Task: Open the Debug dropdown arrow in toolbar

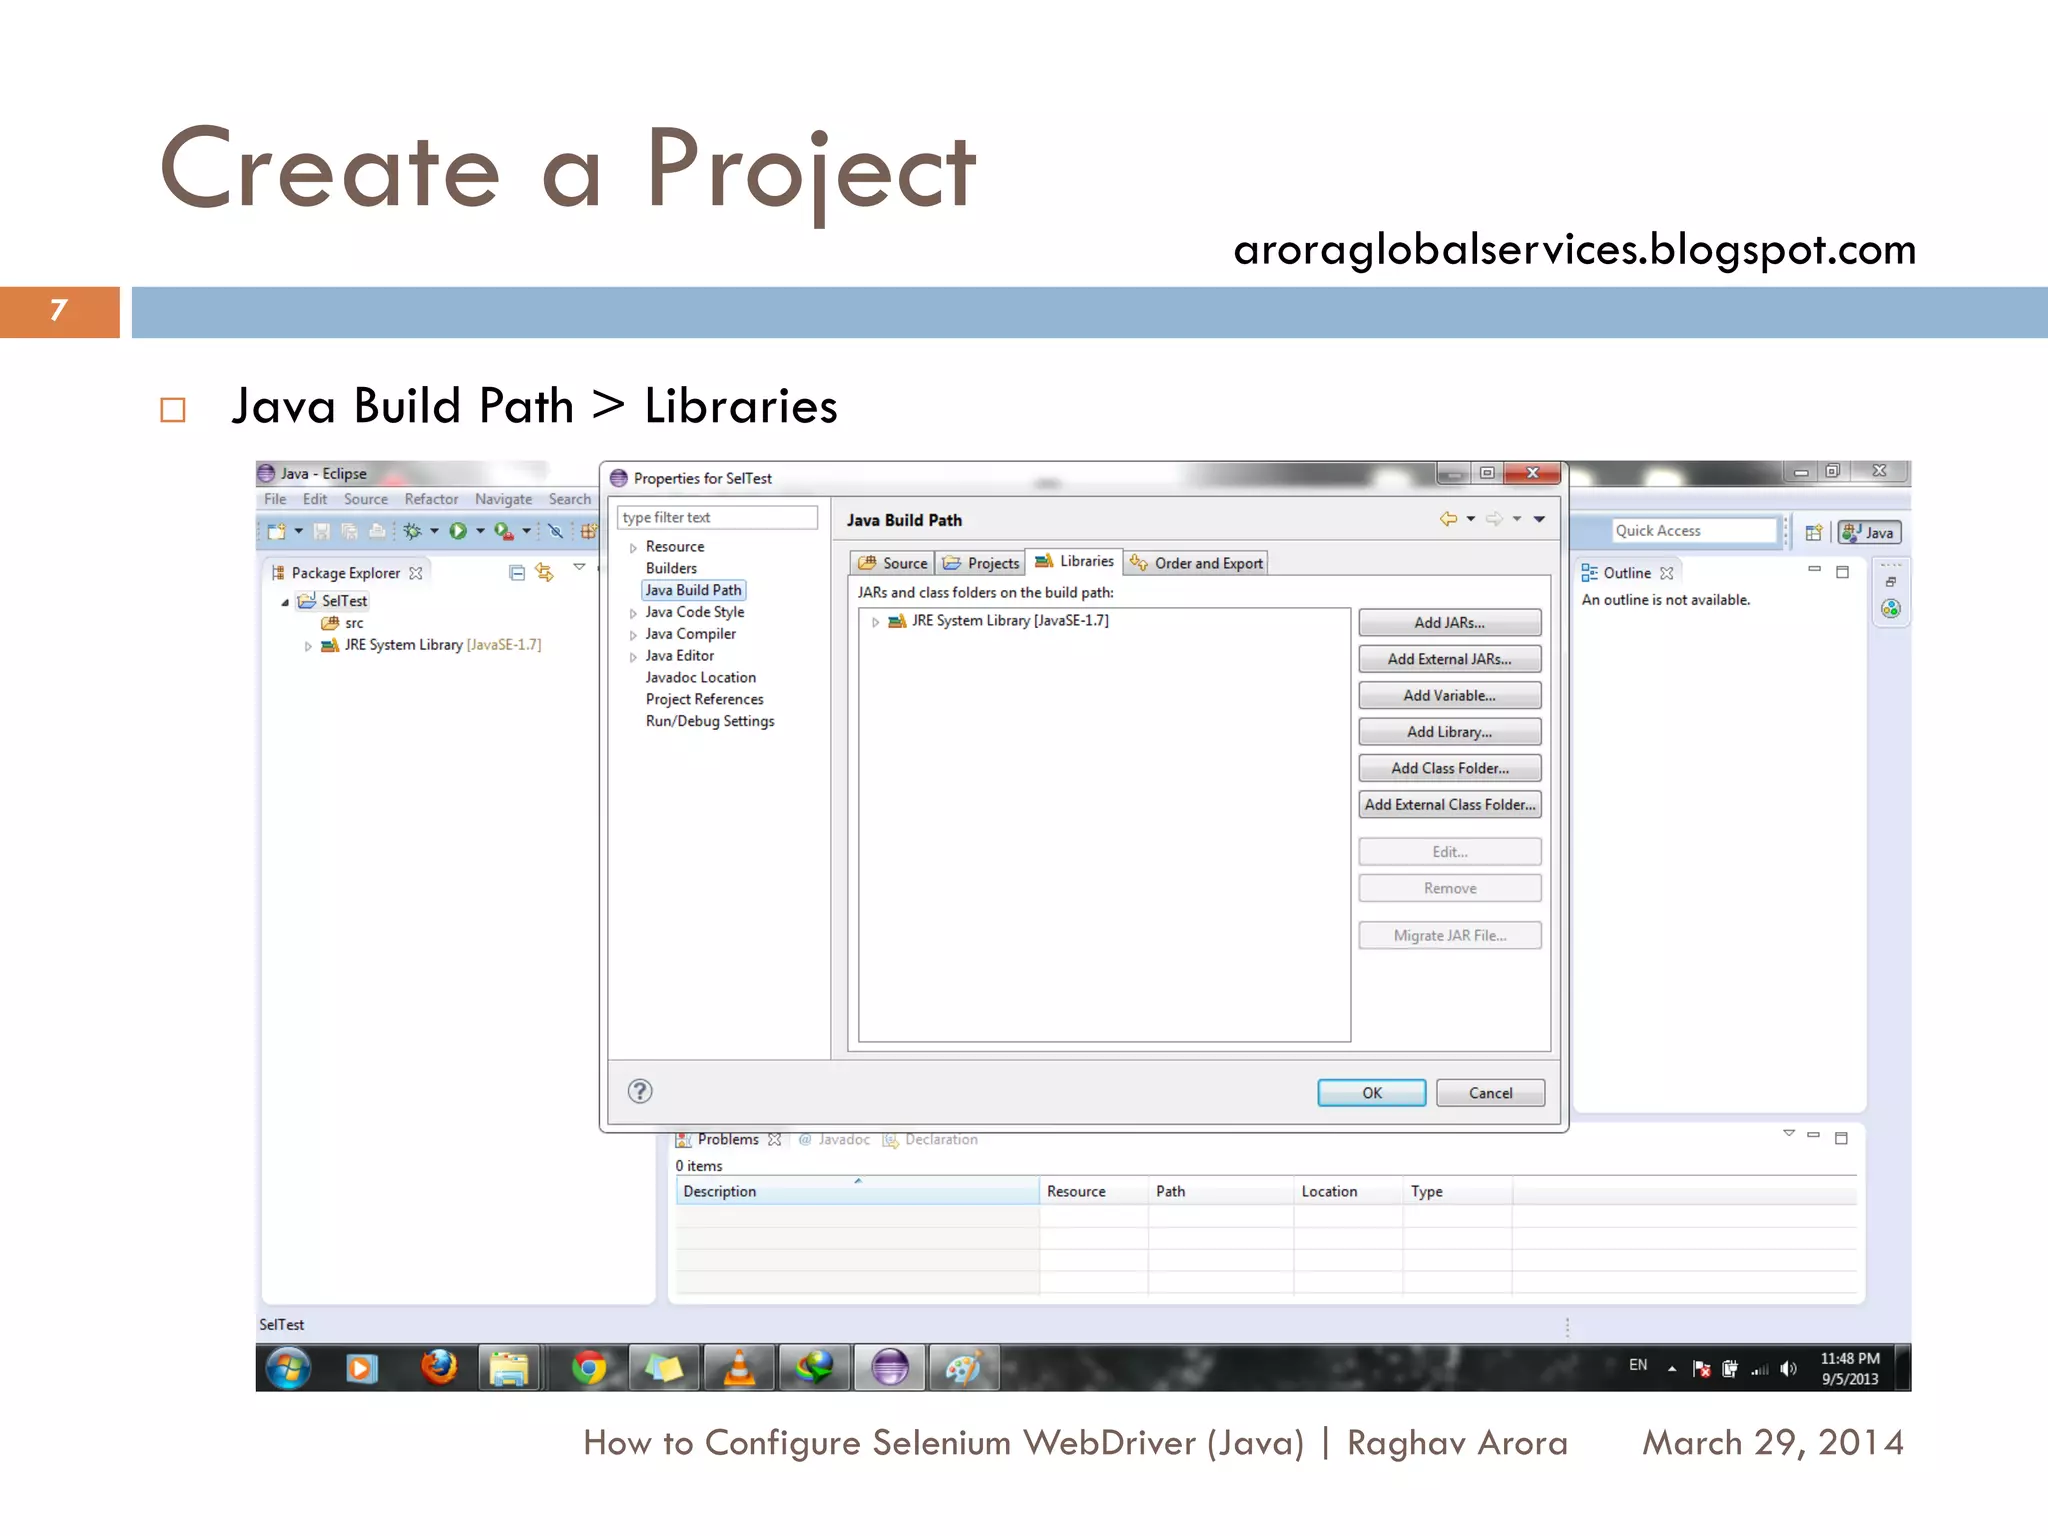Action: tap(434, 531)
